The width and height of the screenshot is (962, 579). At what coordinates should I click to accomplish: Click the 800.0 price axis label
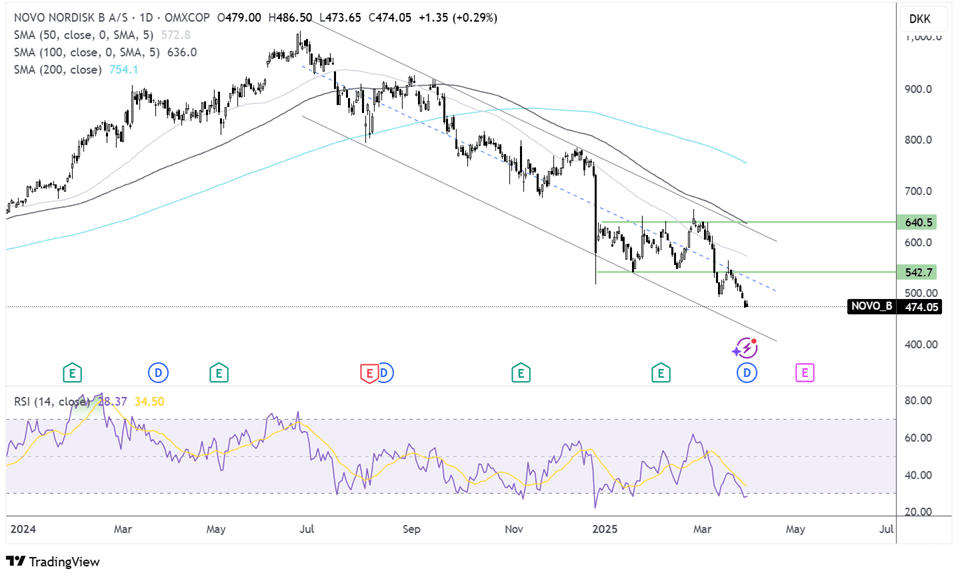coord(918,140)
